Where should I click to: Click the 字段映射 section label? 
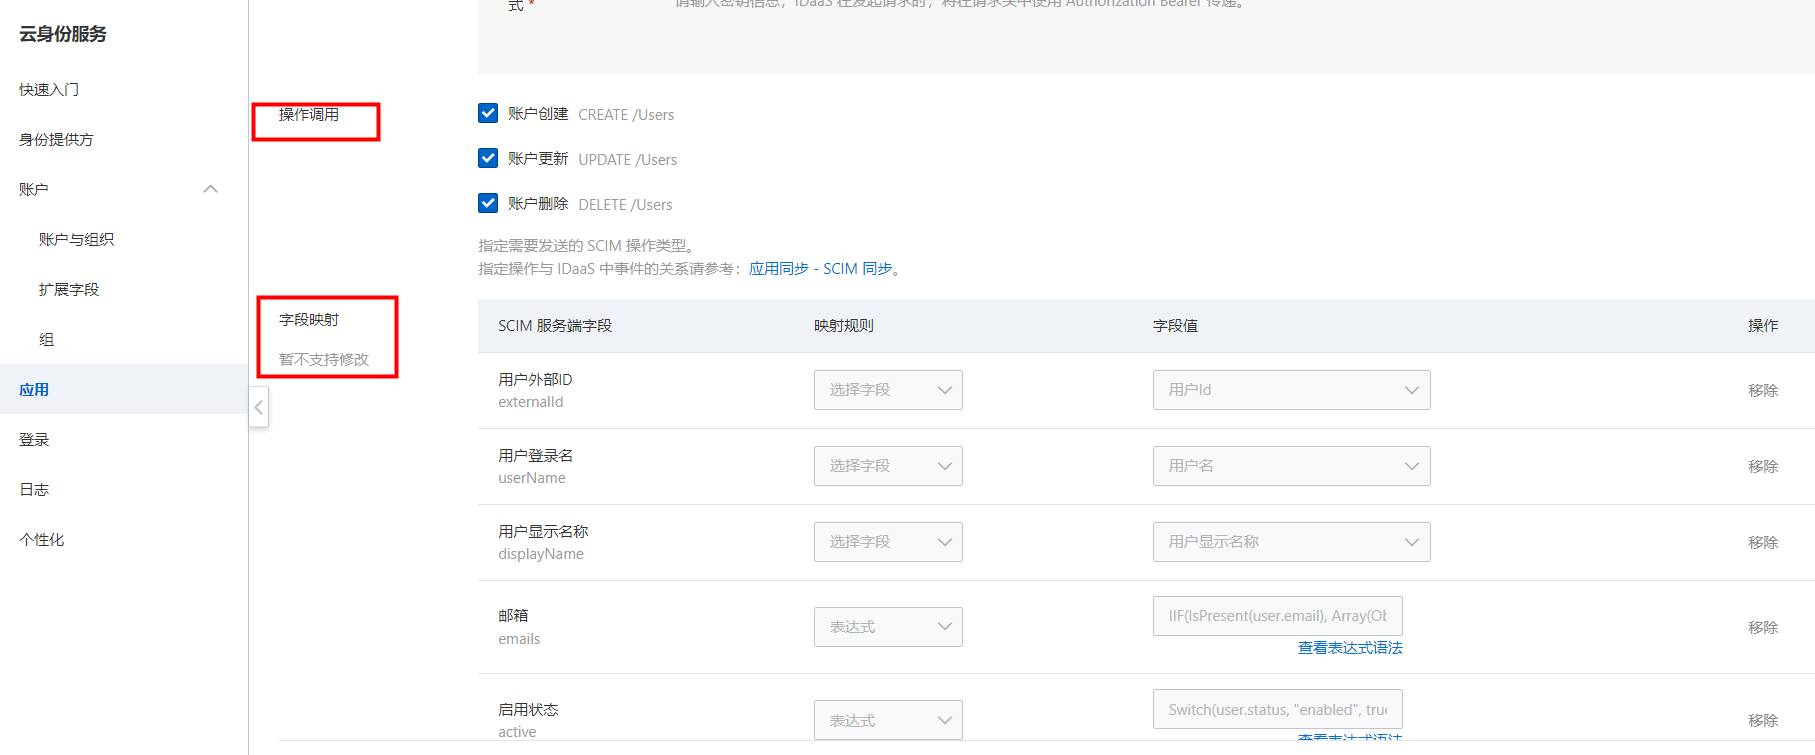(309, 319)
